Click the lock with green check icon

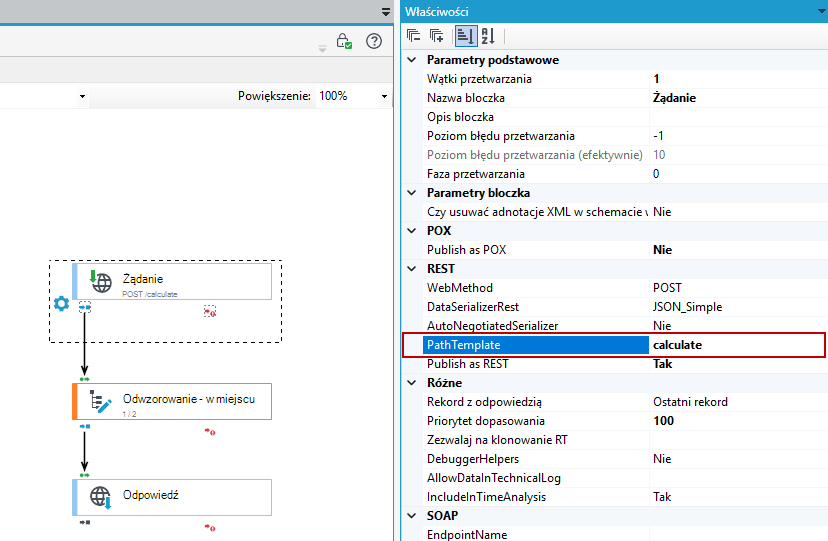tap(344, 41)
